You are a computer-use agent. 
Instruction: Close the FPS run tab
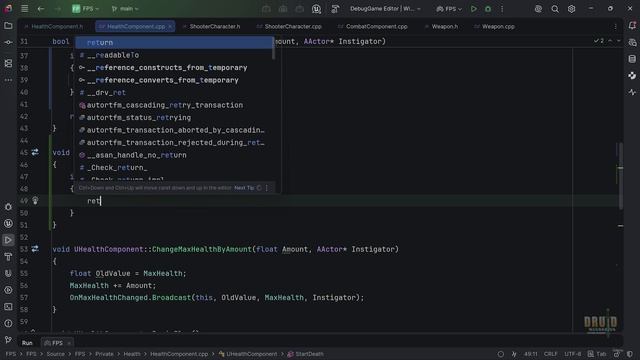69,343
